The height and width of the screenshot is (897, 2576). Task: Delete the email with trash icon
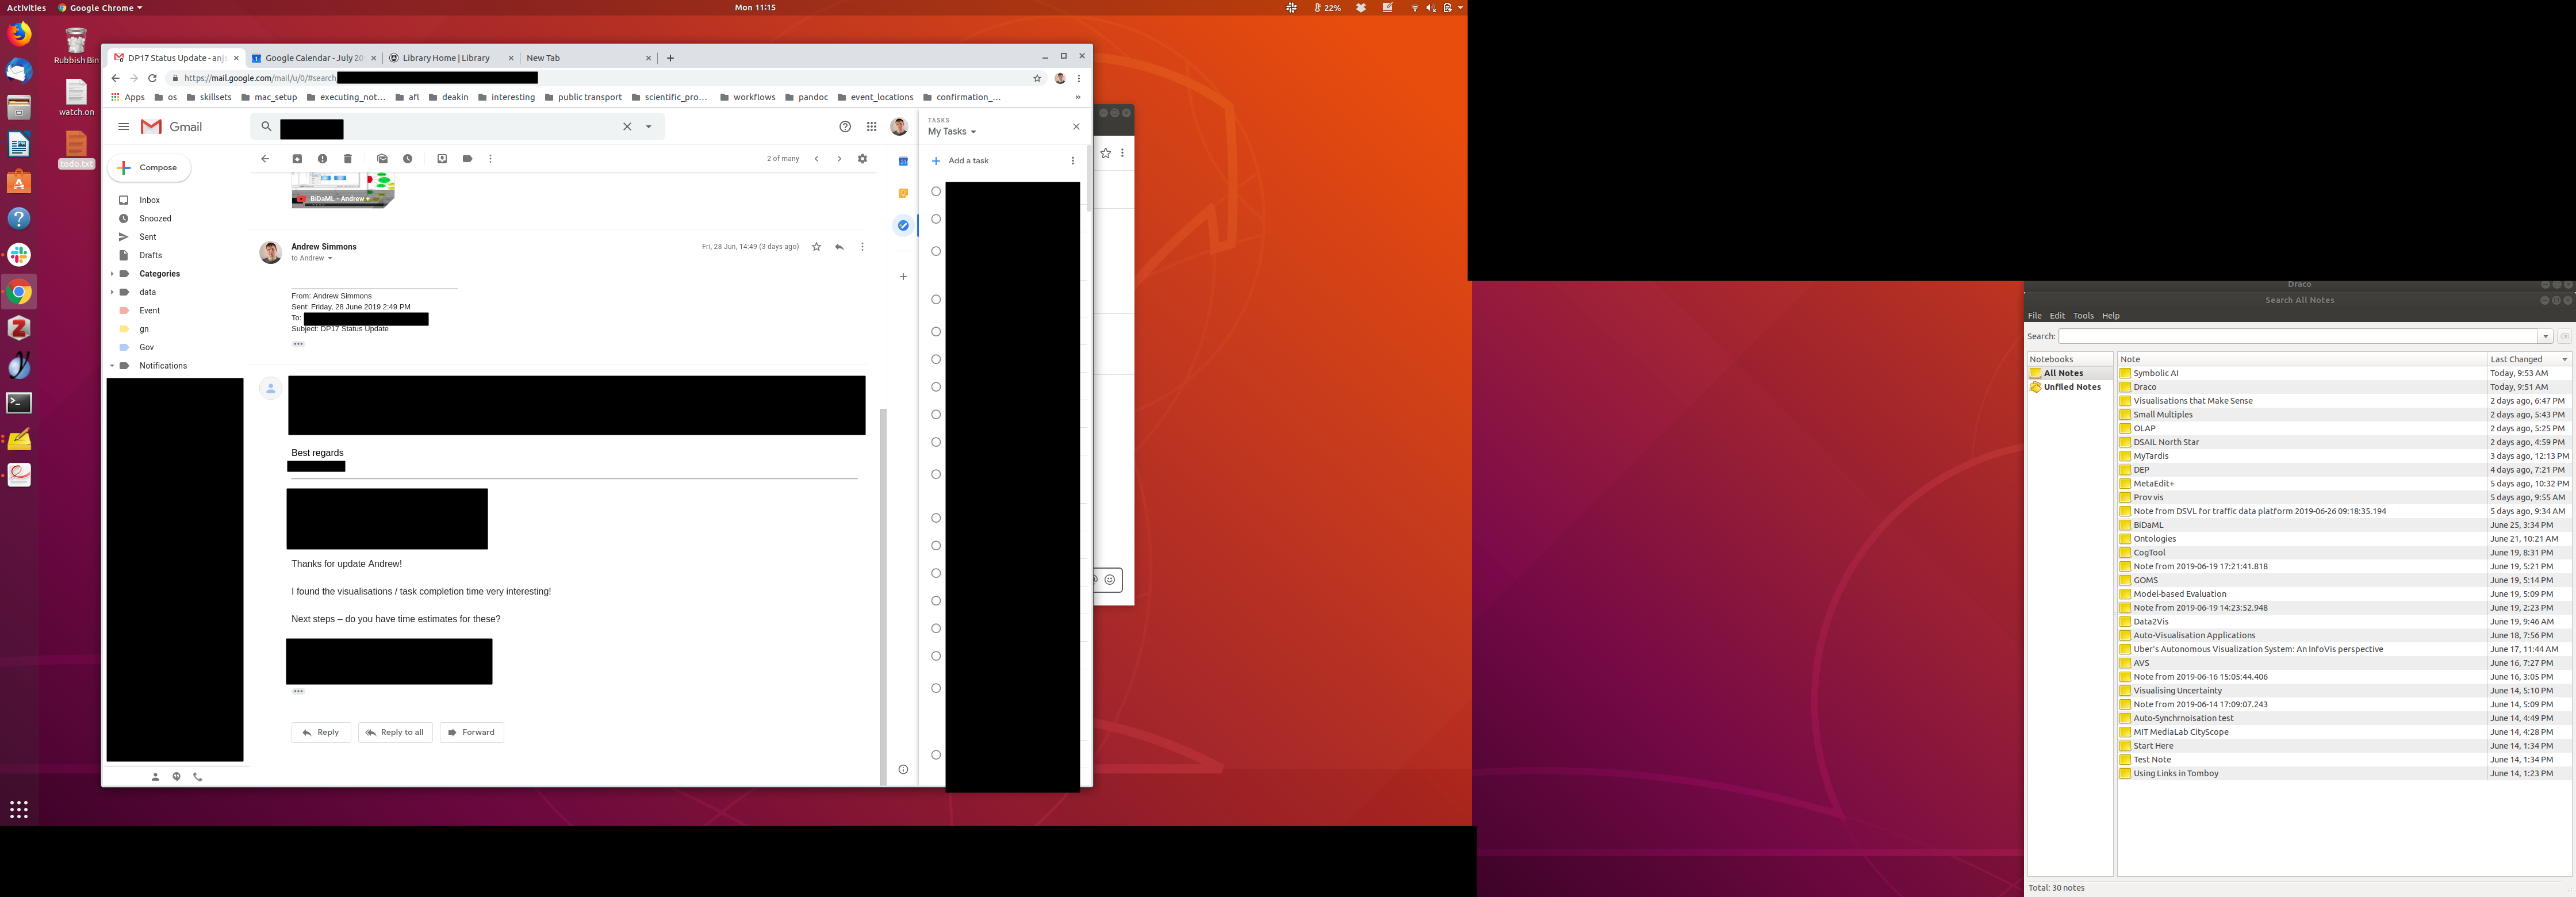[x=348, y=159]
